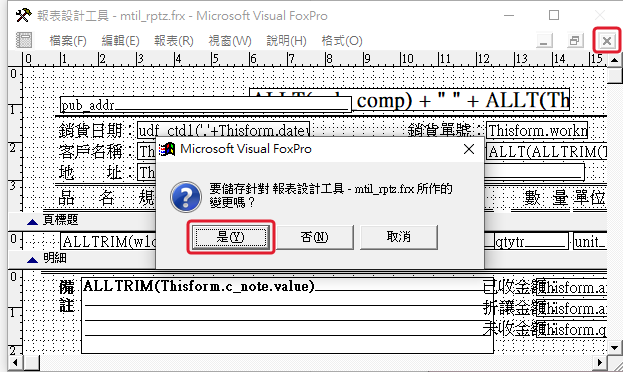The image size is (623, 372).
Task: Open the 檔案(F) menu
Action: pyautogui.click(x=68, y=41)
